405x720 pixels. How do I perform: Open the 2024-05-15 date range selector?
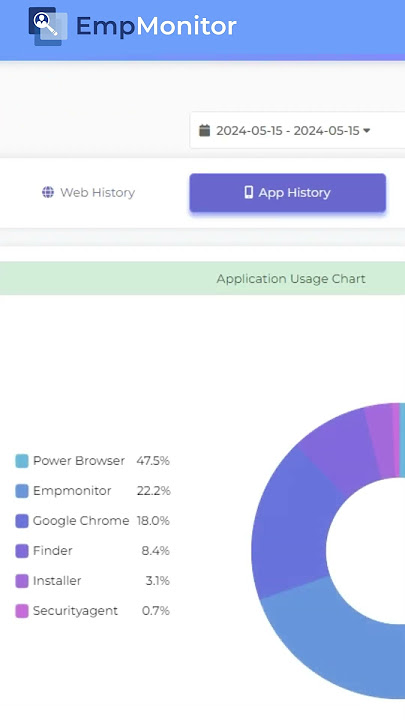tap(297, 130)
